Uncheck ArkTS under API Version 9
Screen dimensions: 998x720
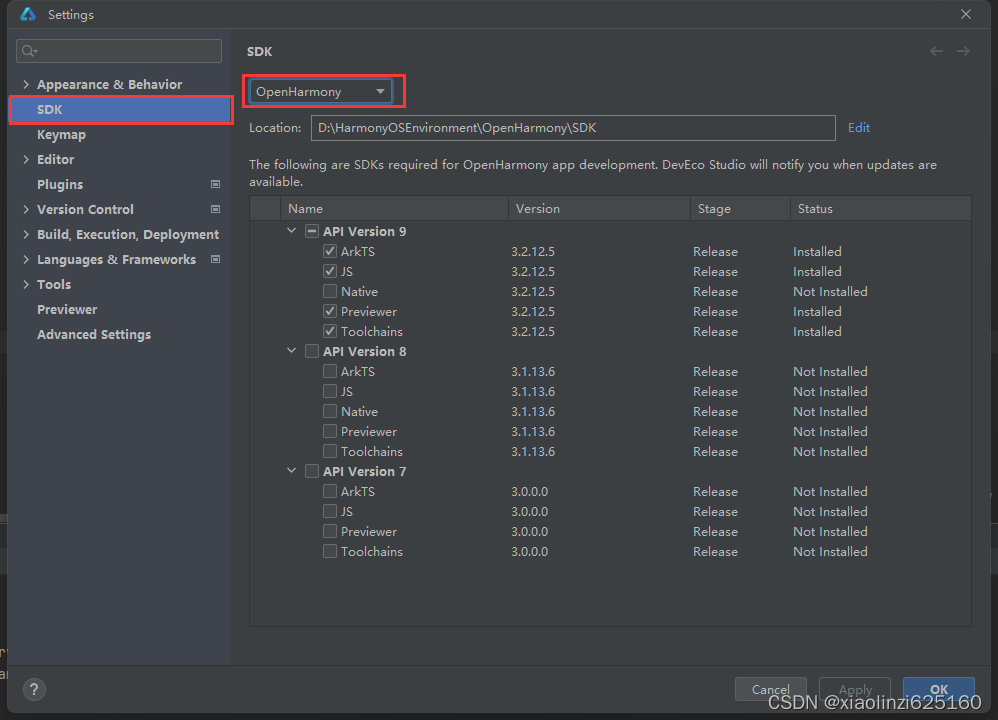point(330,251)
